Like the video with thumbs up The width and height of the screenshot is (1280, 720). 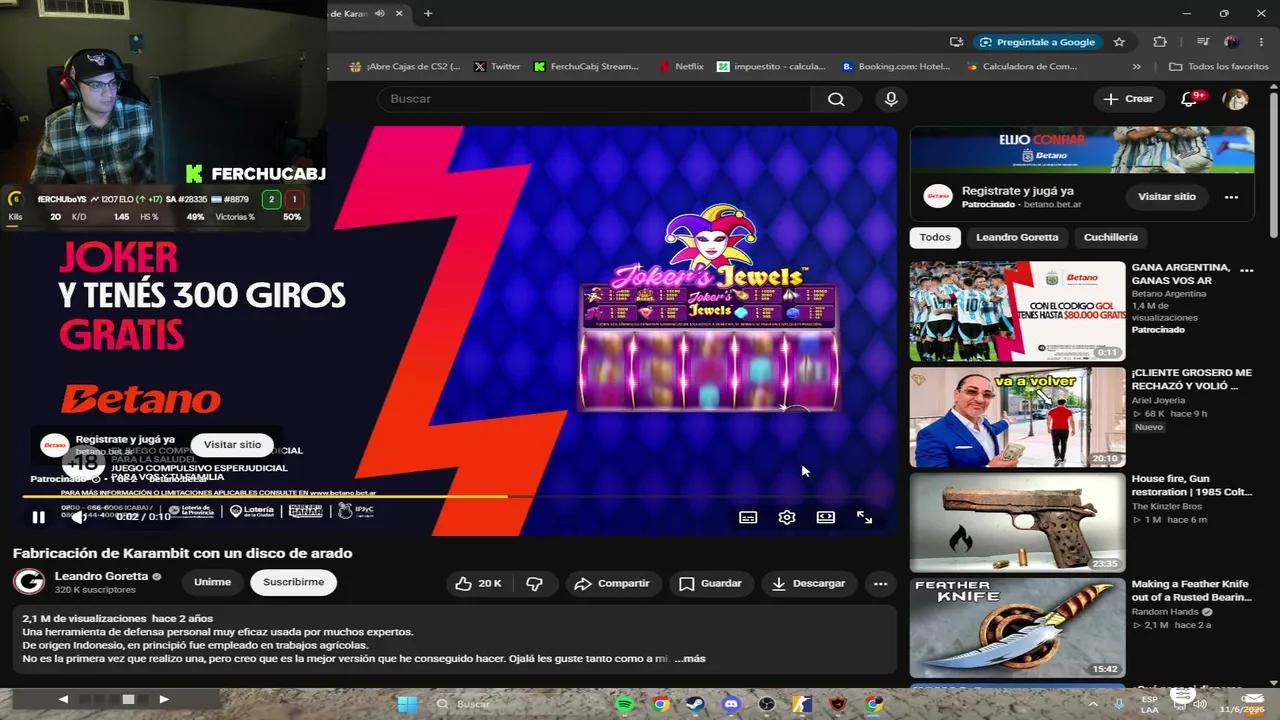[x=478, y=583]
